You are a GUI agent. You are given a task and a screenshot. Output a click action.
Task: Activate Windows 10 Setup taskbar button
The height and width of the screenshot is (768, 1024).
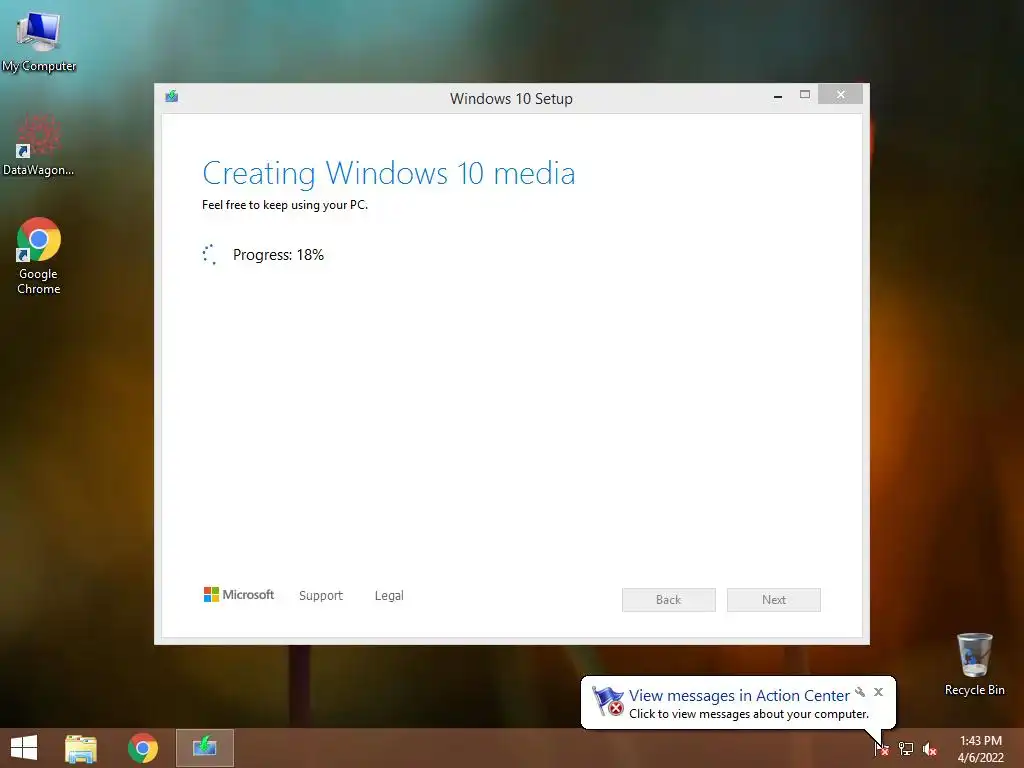point(204,748)
